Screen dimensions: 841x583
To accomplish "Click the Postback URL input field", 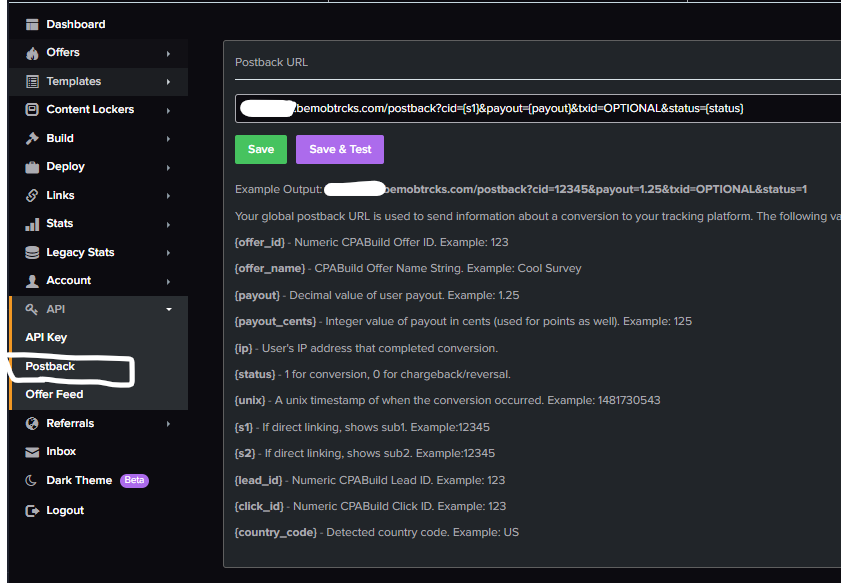I will coord(538,108).
